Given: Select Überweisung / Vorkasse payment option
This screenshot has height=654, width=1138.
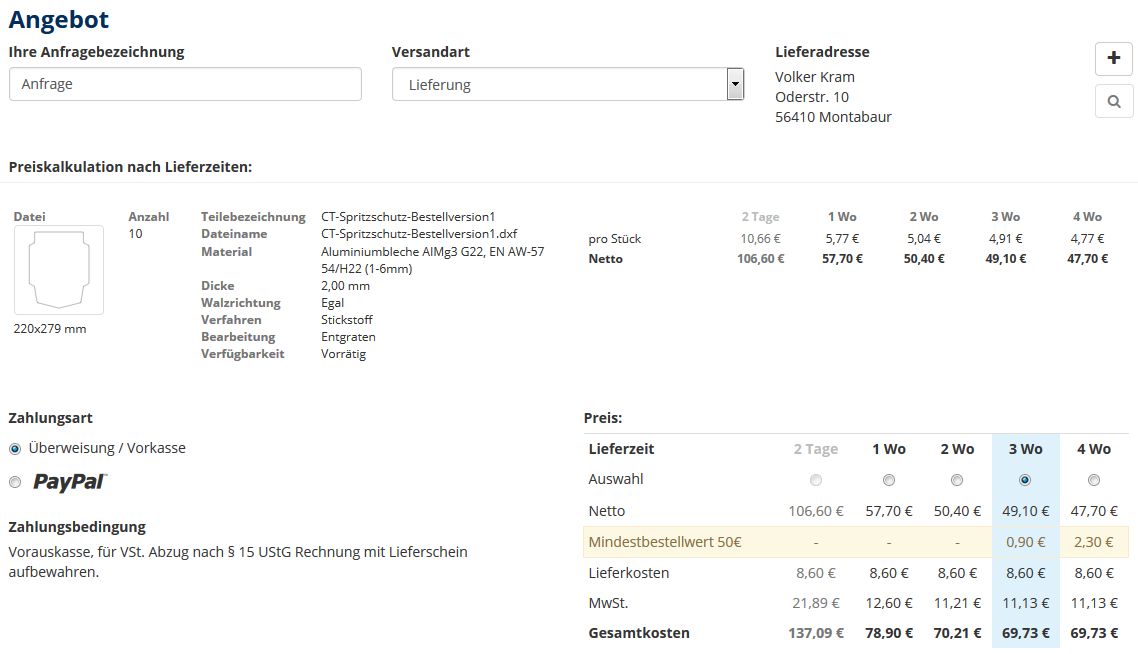Looking at the screenshot, I should (15, 449).
